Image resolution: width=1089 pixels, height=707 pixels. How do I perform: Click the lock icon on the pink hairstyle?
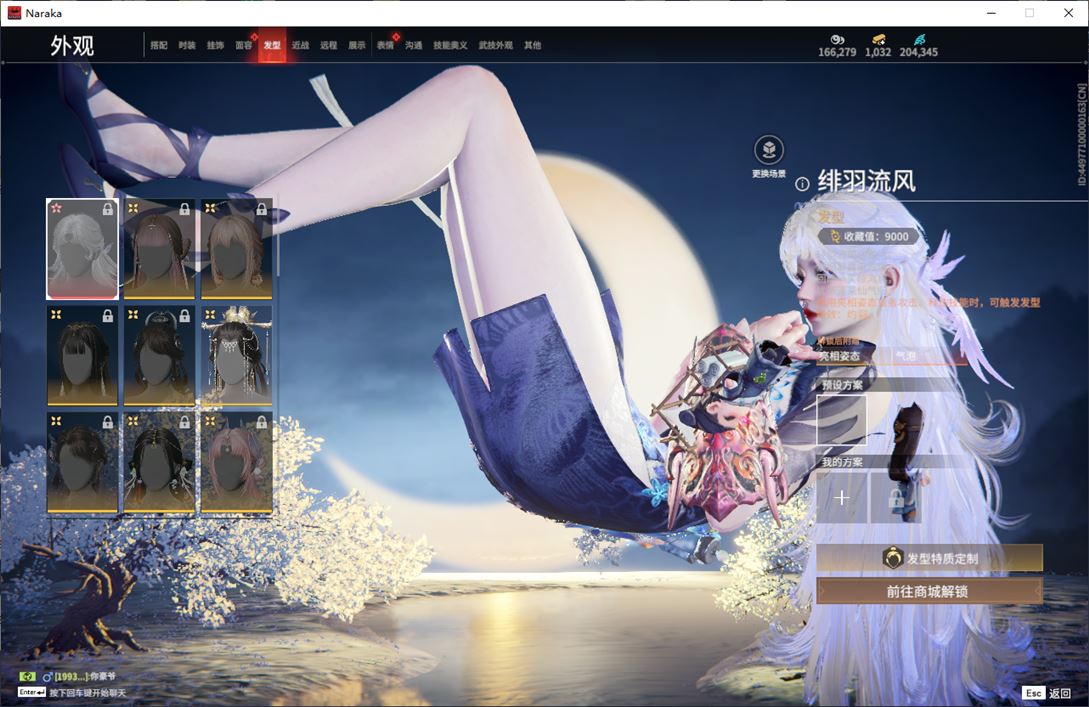[261, 422]
